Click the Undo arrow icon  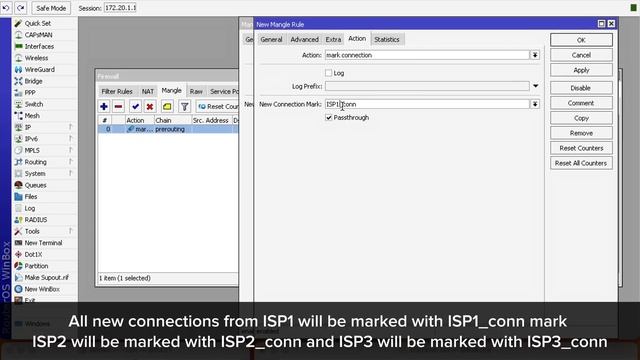[6, 8]
